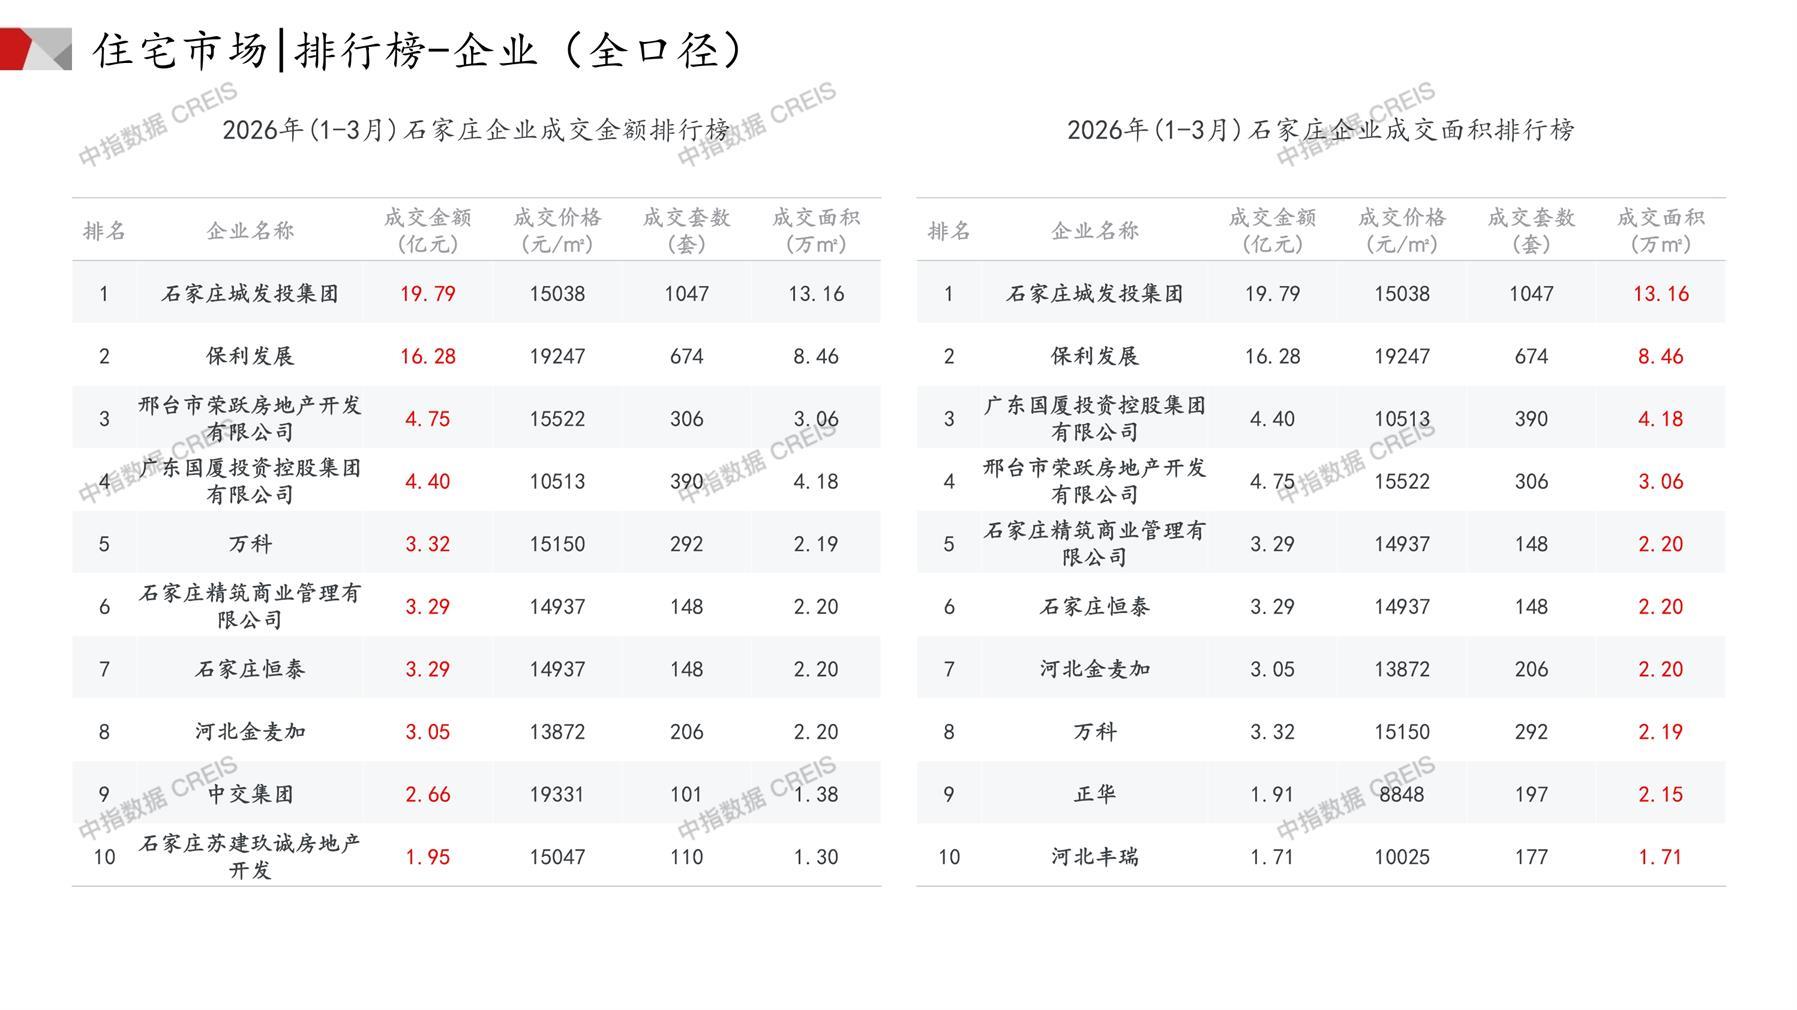The height and width of the screenshot is (1010, 1797).
Task: Click the 成交面积排行榜 table heading
Action: pos(1320,130)
